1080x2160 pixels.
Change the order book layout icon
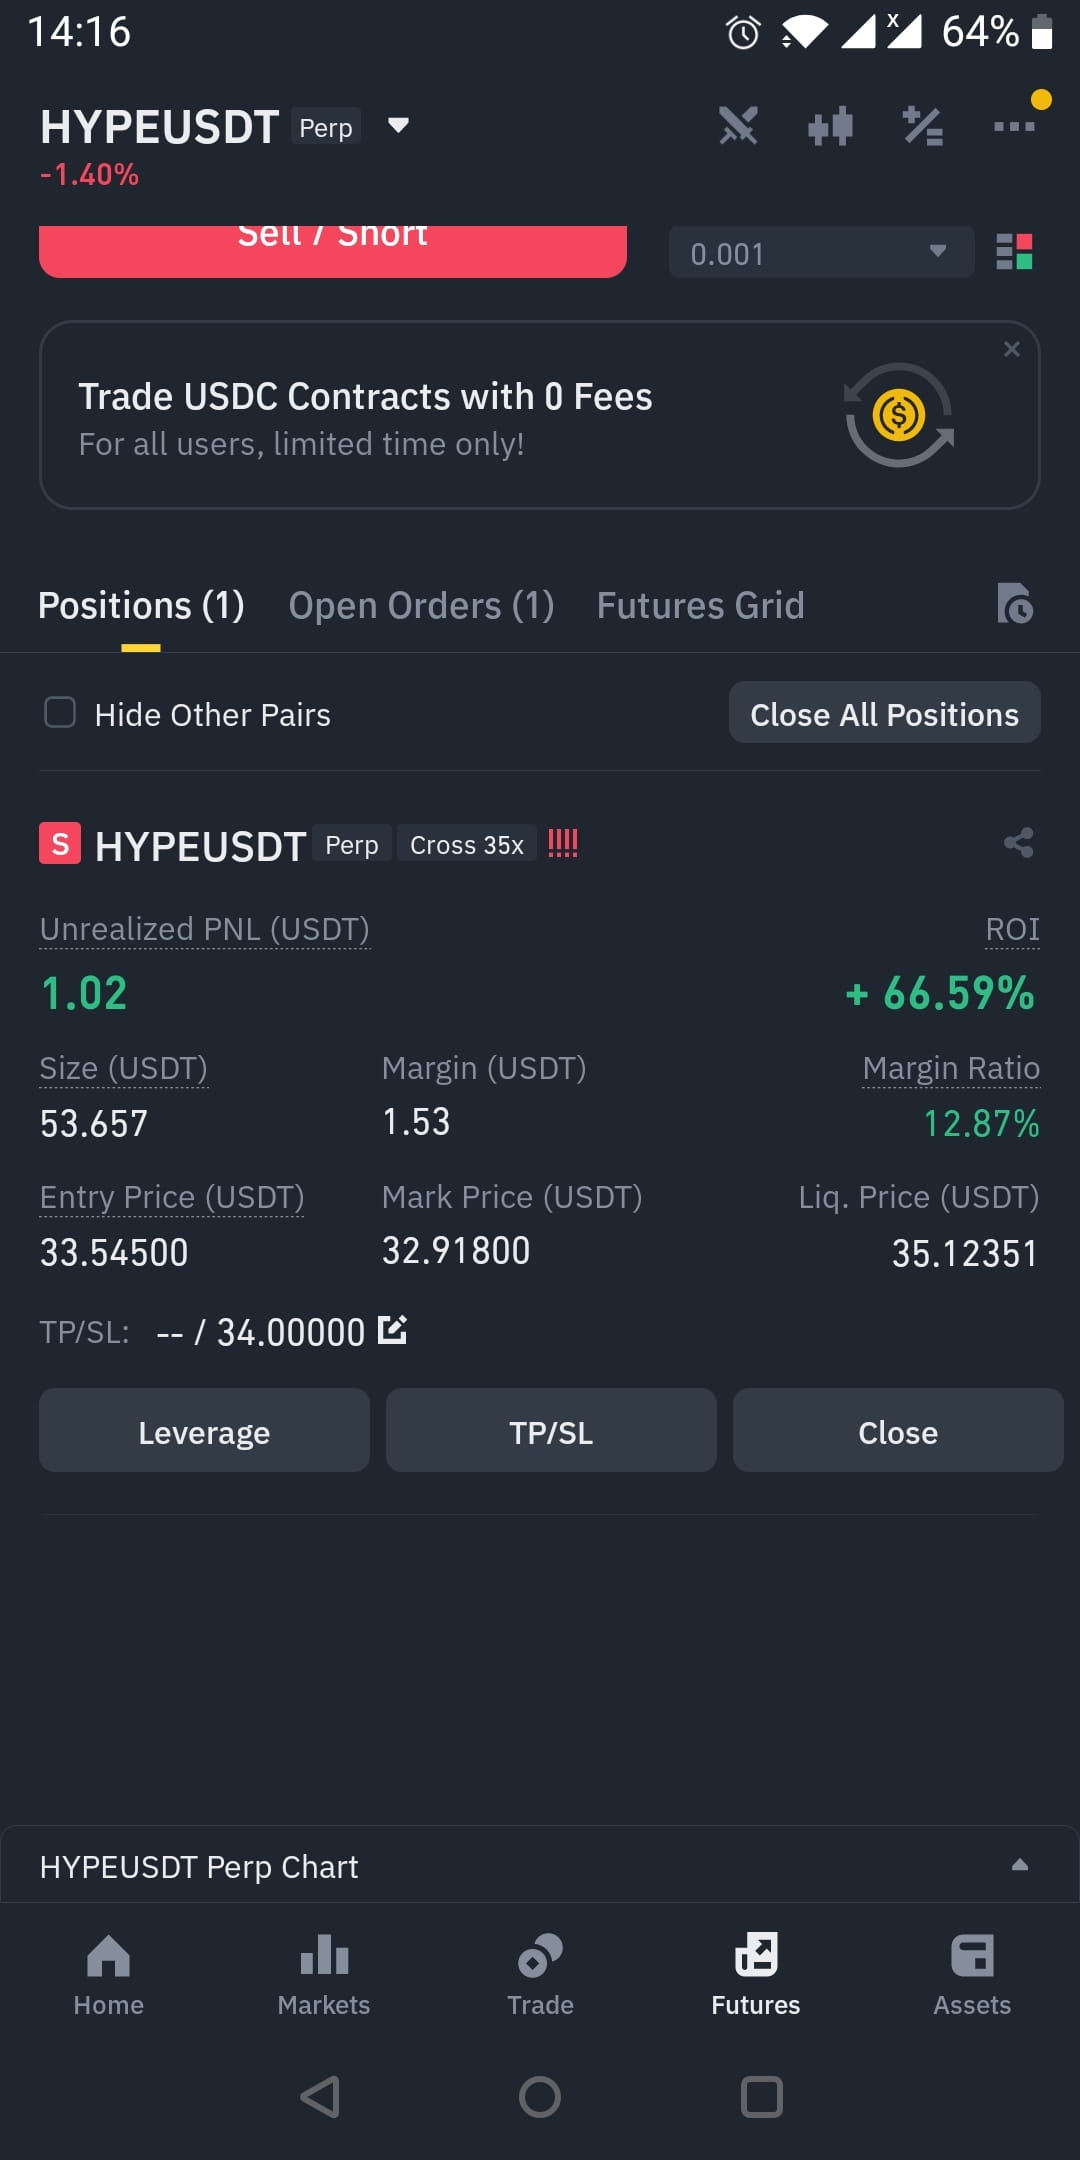coord(1014,252)
